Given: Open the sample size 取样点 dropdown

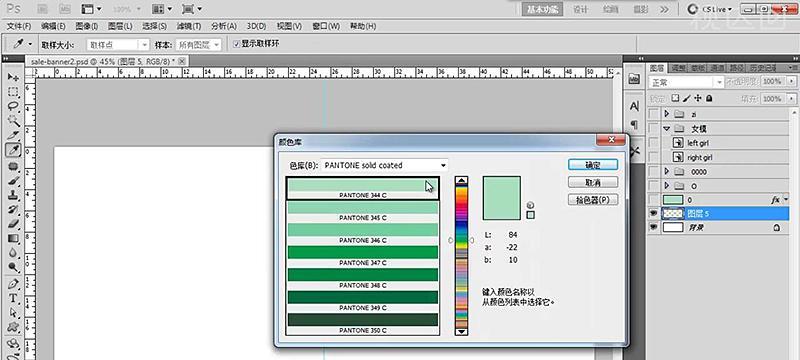Looking at the screenshot, I should pyautogui.click(x=118, y=45).
